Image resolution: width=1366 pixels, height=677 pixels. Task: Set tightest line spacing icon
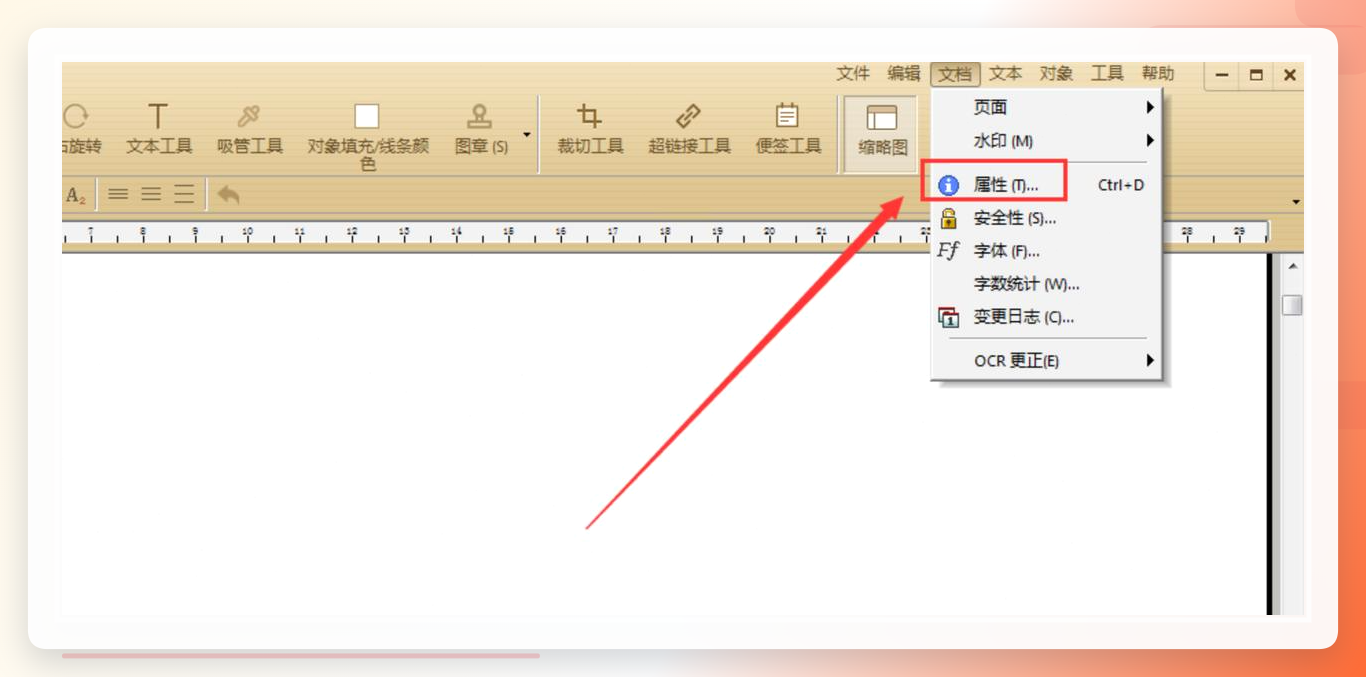pyautogui.click(x=119, y=195)
